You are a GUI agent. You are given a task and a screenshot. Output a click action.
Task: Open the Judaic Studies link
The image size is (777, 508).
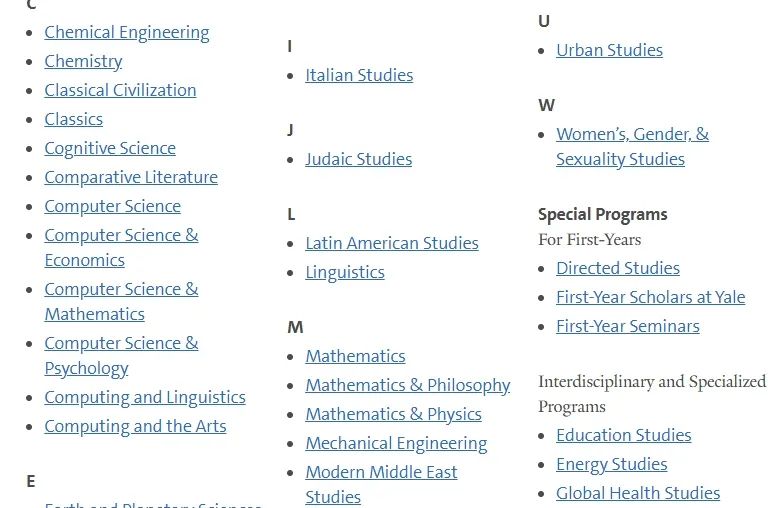click(359, 160)
